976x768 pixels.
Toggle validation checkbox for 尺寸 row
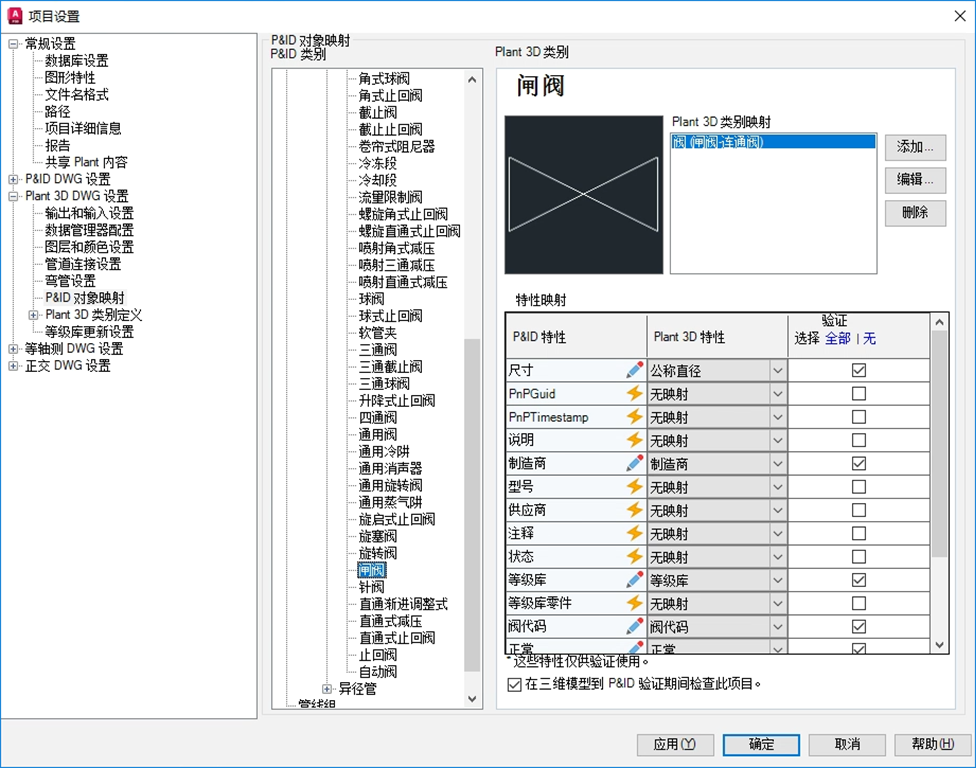(858, 370)
